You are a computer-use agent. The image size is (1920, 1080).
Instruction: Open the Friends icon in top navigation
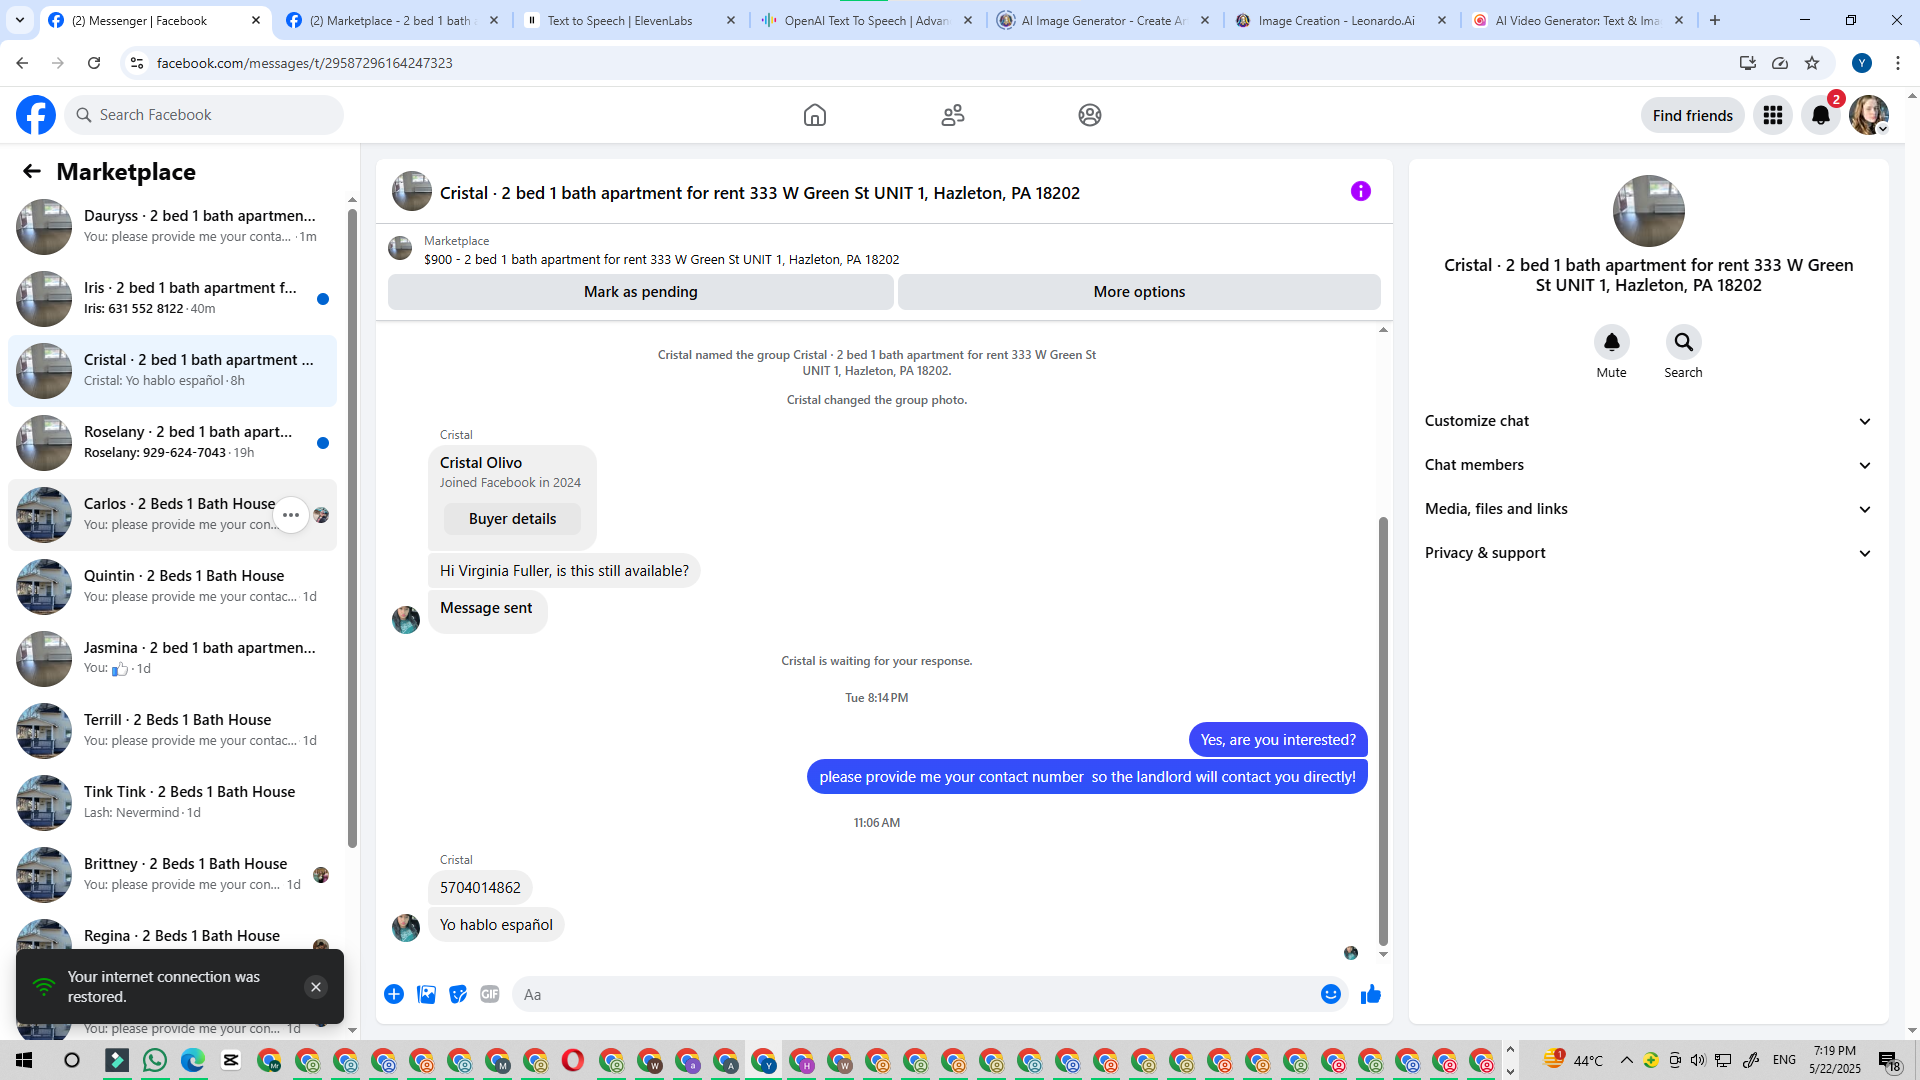coord(953,115)
